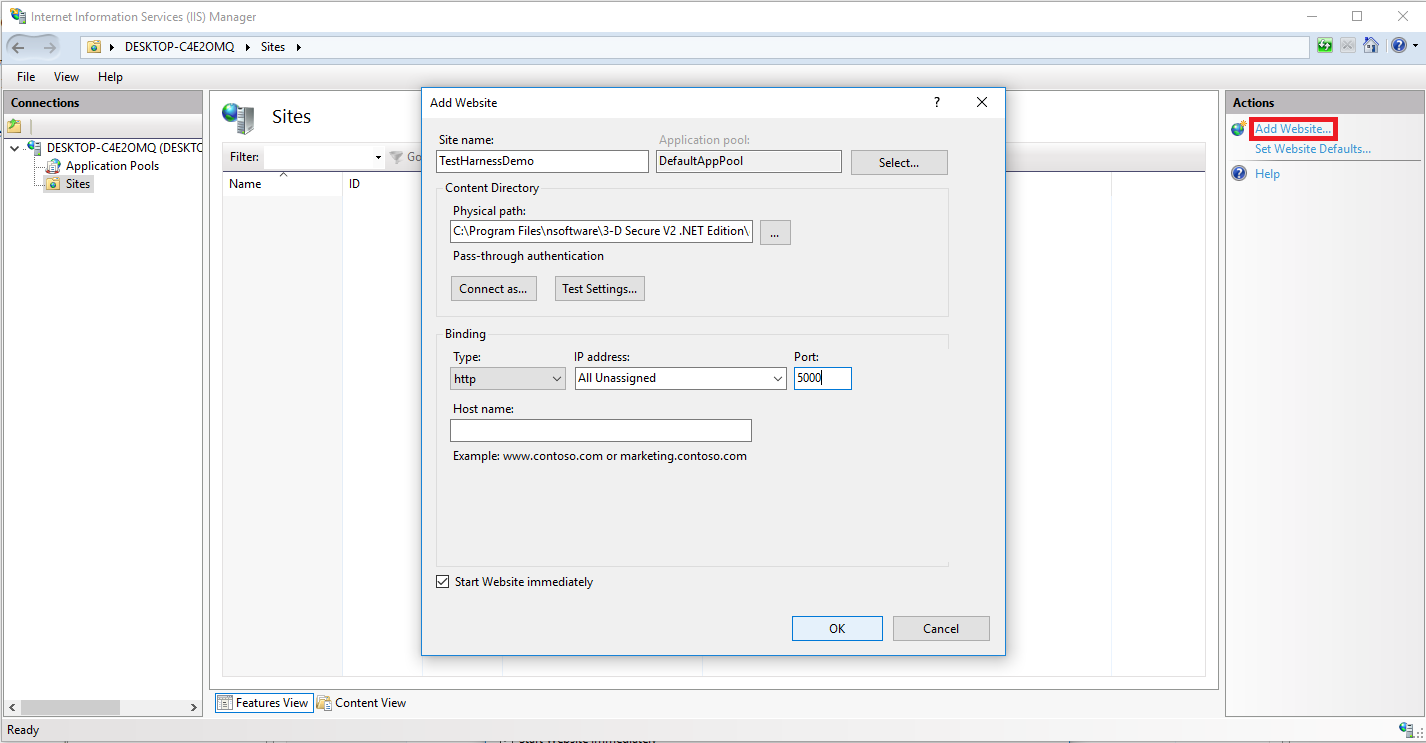
Task: Click the address bar folder-globe icon
Action: point(94,47)
